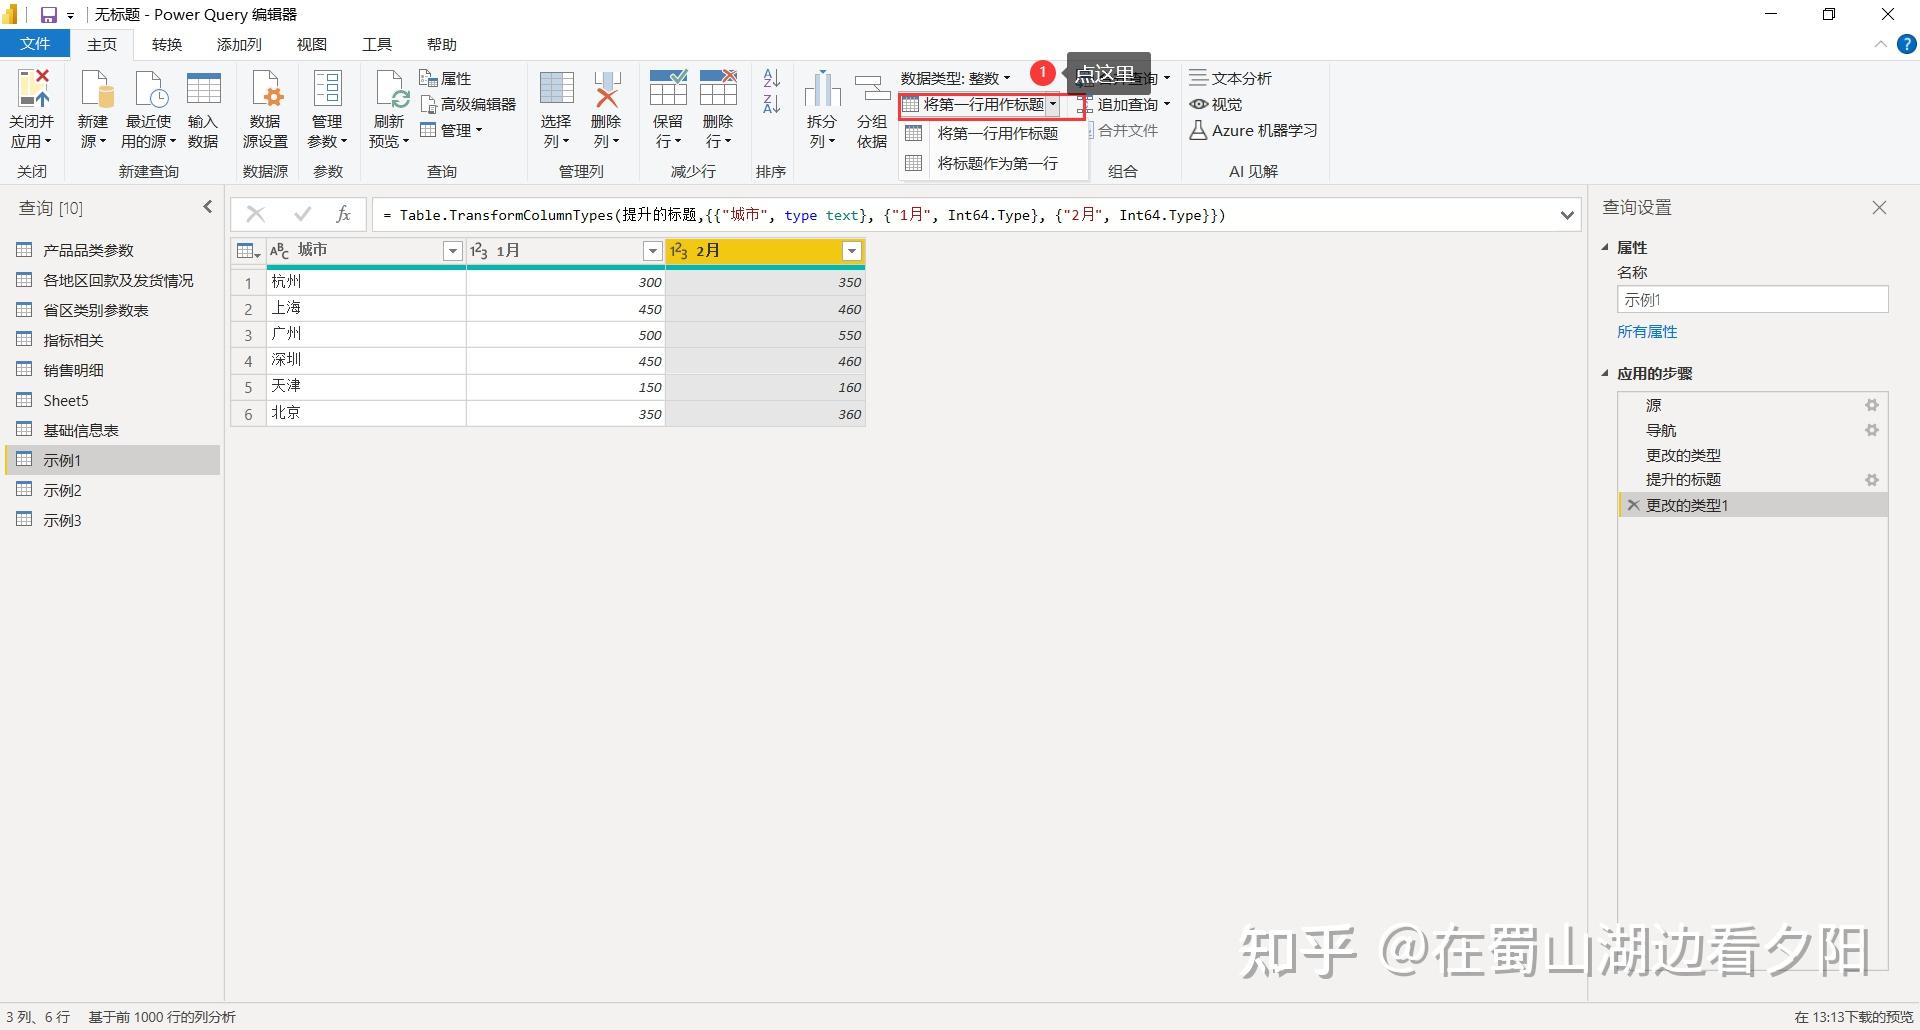
Task: Switch to the 工具 tab
Action: (377, 44)
